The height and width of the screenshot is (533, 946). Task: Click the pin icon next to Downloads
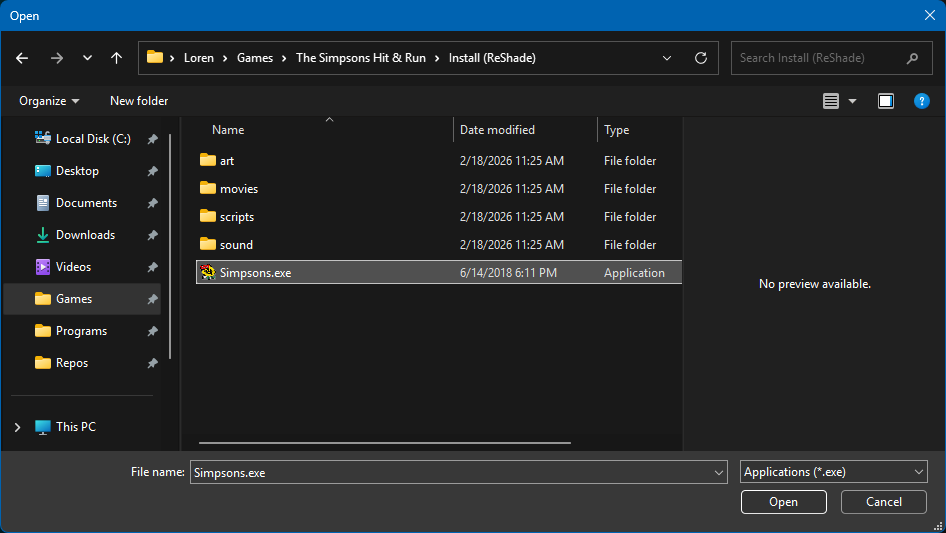pos(153,235)
